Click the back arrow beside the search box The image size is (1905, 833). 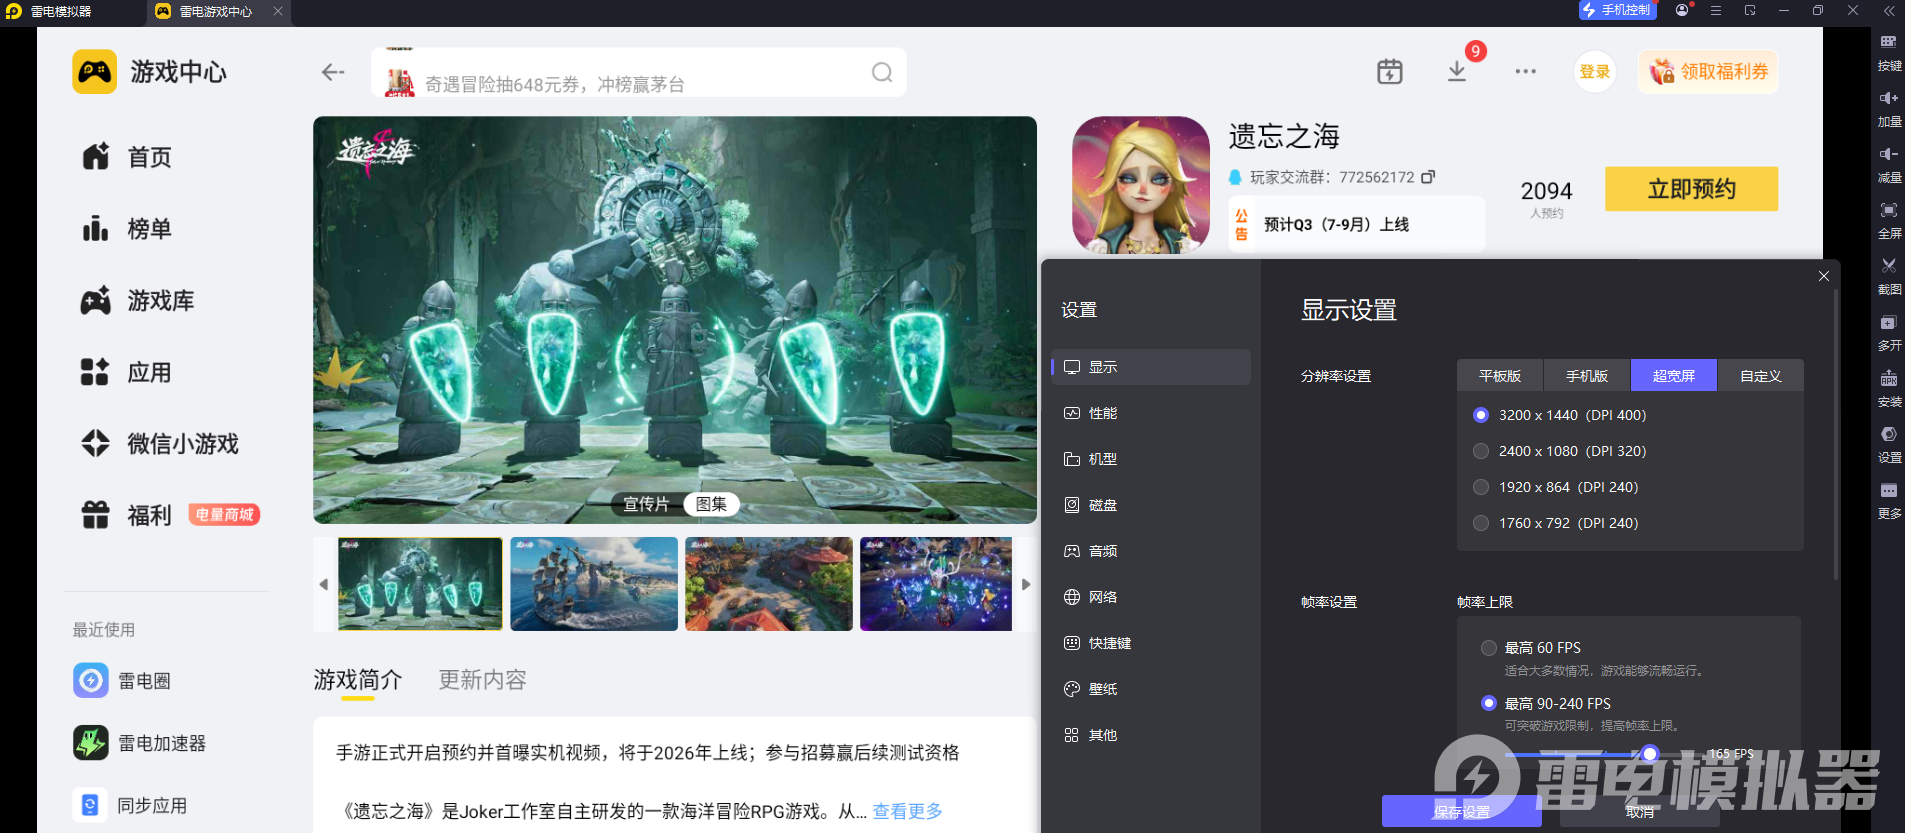point(333,72)
